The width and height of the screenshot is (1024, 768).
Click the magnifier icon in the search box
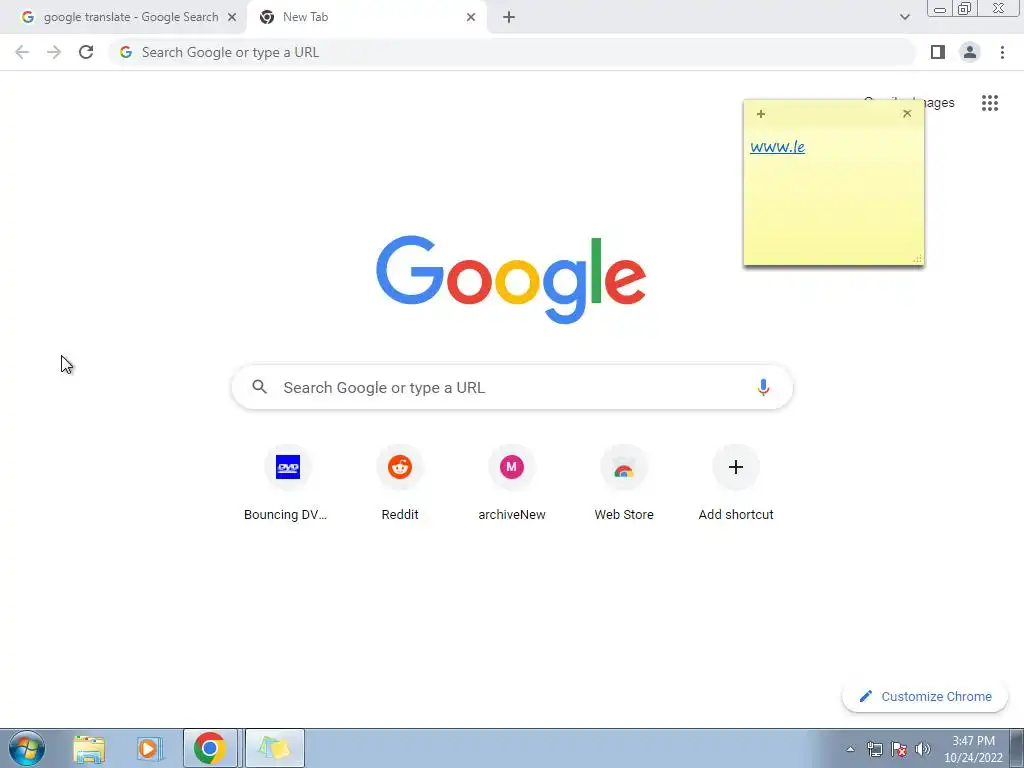coord(260,387)
